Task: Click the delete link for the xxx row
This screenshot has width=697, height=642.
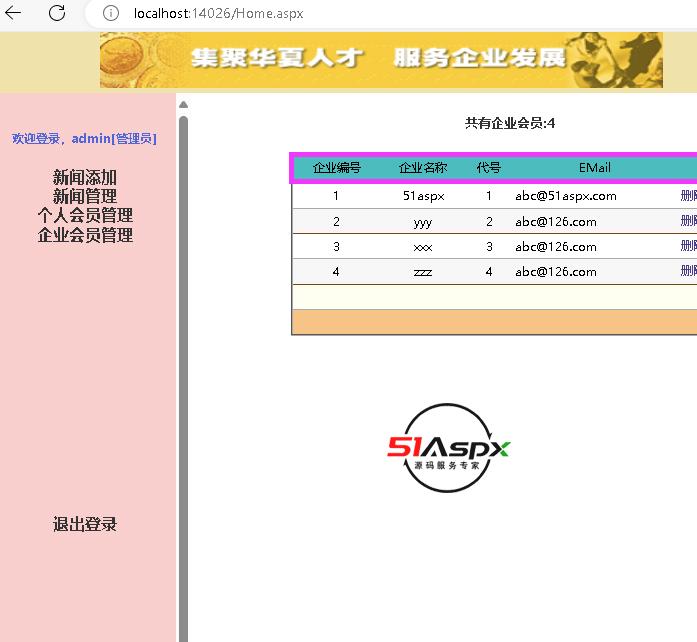Action: click(x=688, y=246)
